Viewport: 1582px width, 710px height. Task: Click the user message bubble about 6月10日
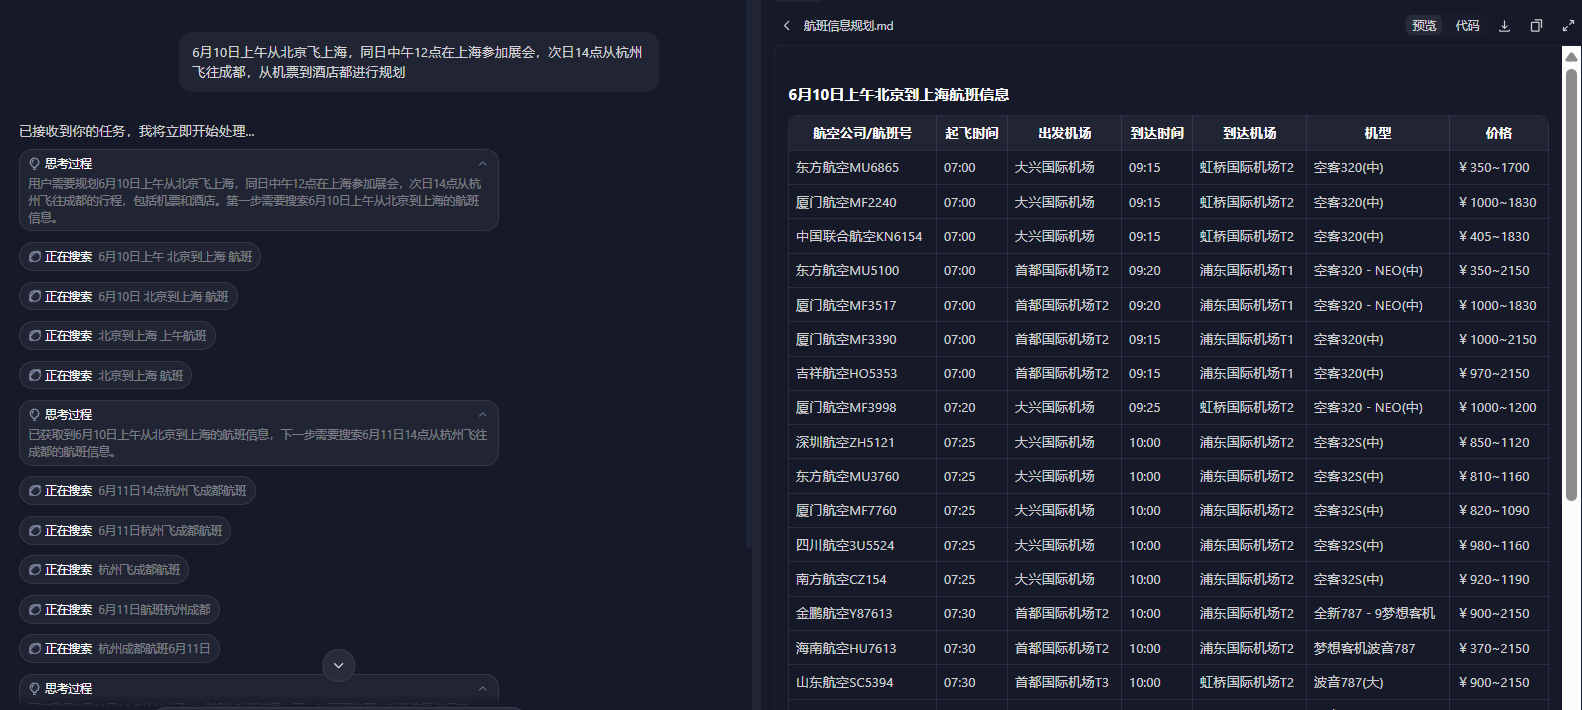[419, 62]
